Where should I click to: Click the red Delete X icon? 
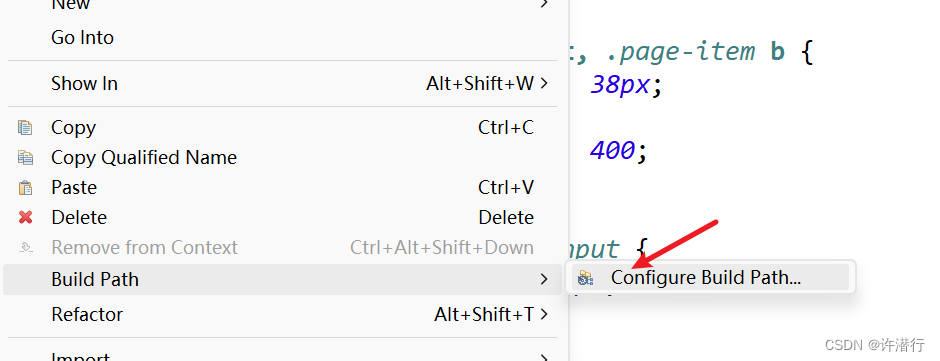click(25, 217)
